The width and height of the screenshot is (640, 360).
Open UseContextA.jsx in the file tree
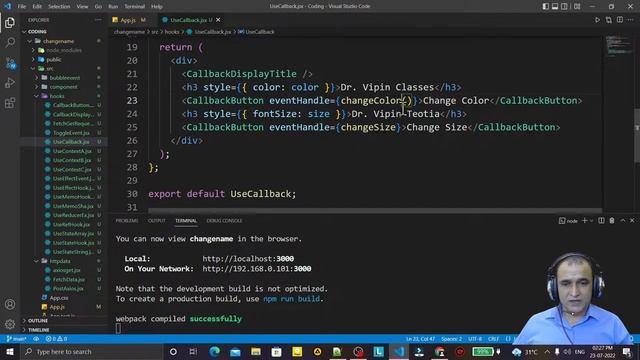(72, 151)
